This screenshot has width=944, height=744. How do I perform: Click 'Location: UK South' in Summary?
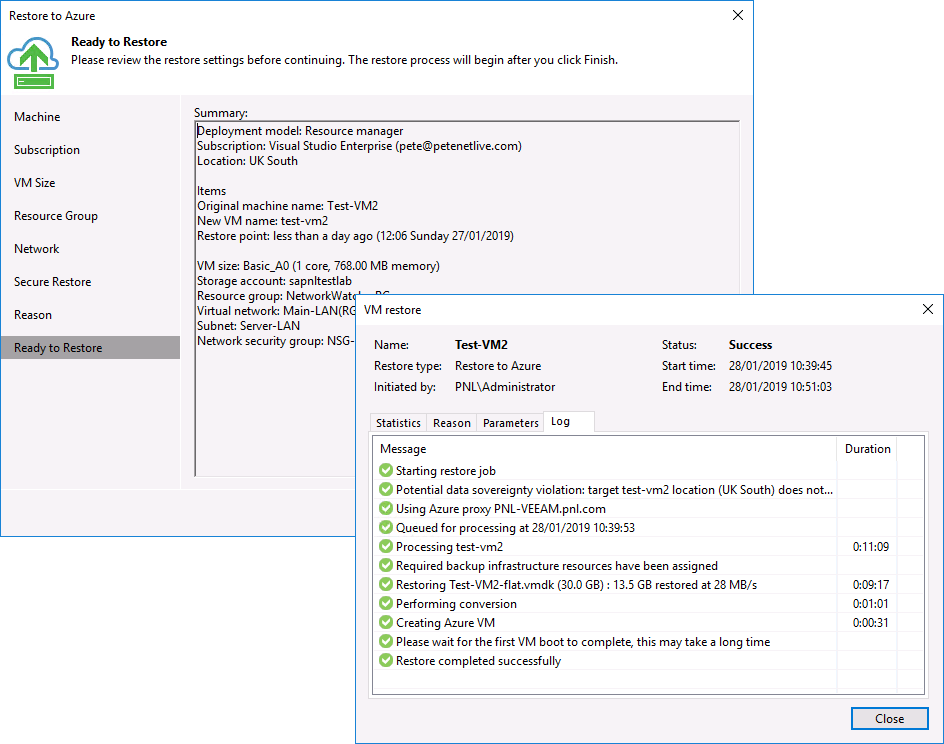point(247,161)
